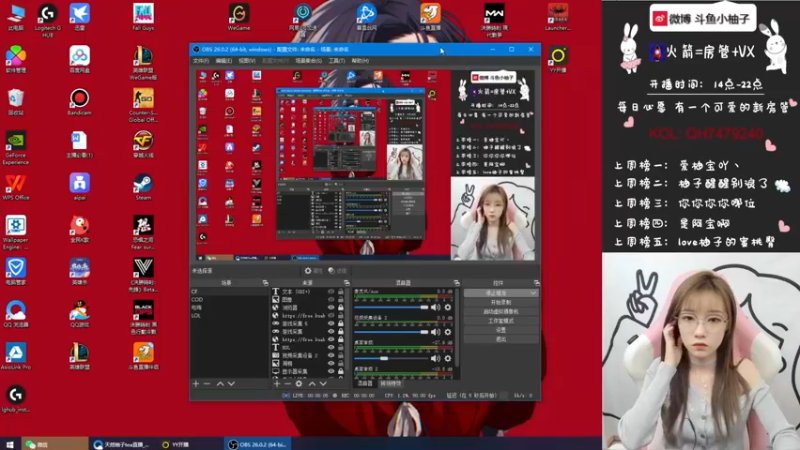The image size is (800, 450).
Task: Open GeForce Experience desktop icon
Action: pyautogui.click(x=16, y=148)
